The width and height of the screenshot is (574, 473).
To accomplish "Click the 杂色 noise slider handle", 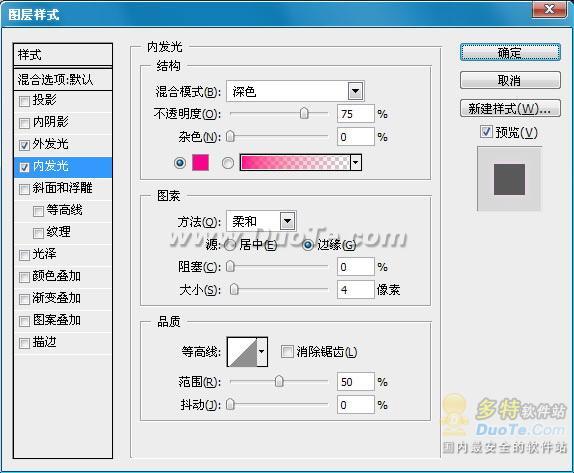I will click(x=230, y=137).
